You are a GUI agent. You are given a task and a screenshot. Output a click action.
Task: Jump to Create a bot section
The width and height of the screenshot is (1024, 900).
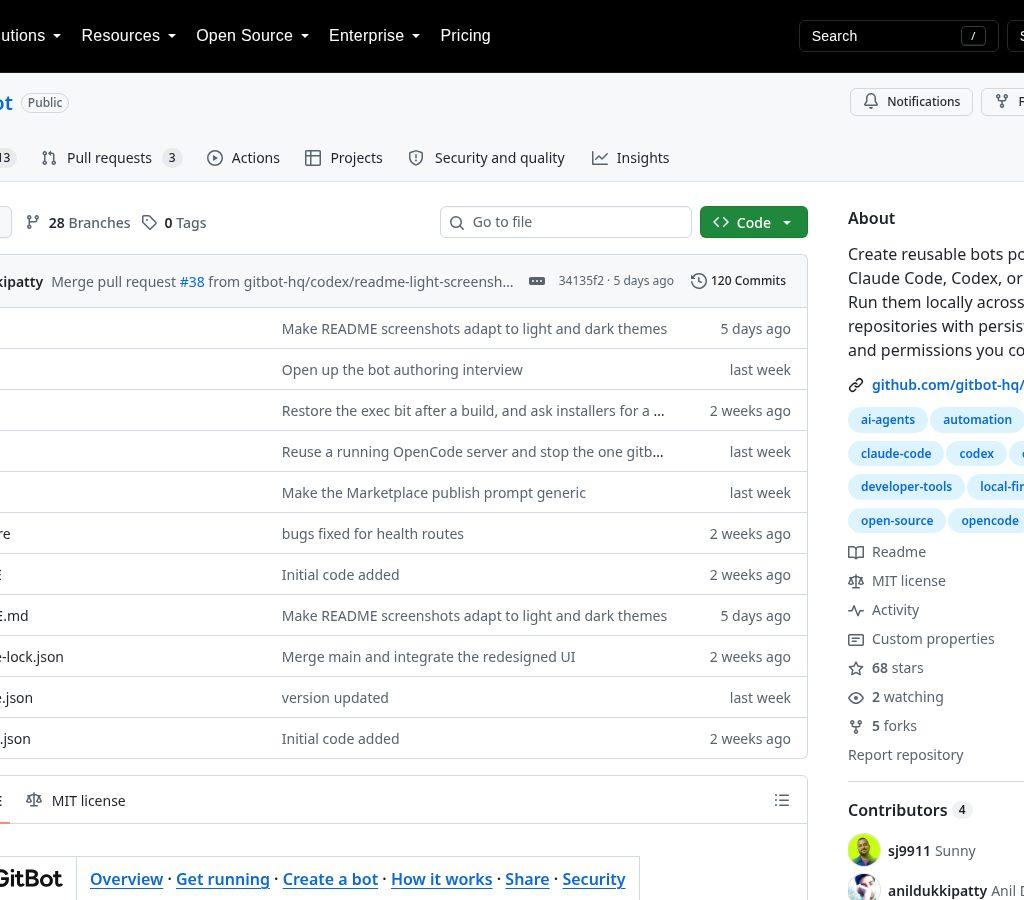pos(330,879)
